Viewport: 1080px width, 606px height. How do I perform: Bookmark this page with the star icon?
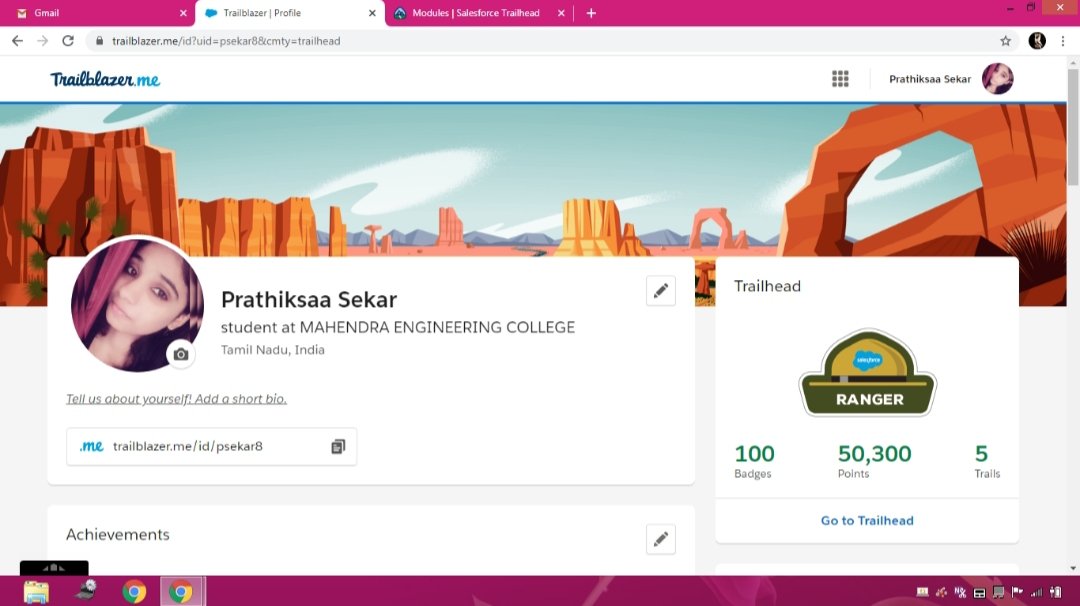point(1006,41)
